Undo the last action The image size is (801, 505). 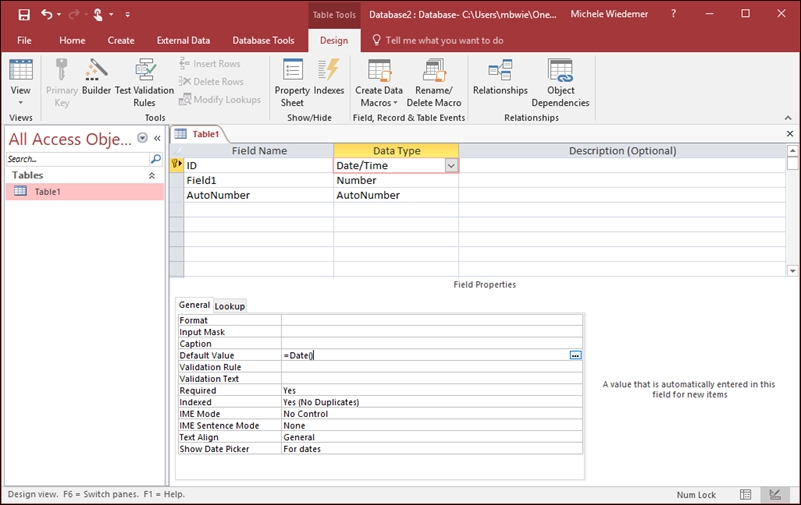(46, 15)
